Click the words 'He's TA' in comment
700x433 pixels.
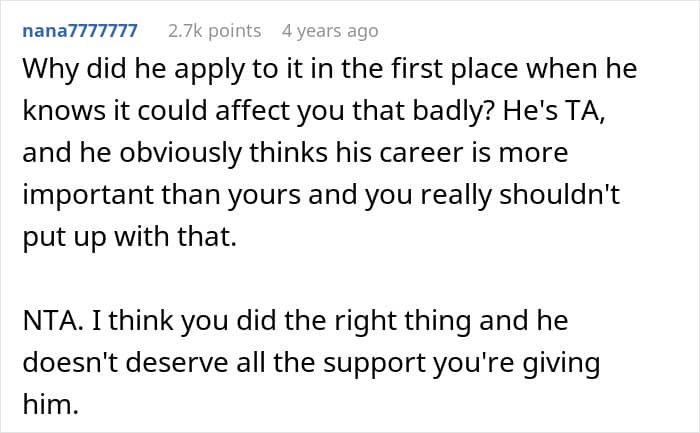coord(554,111)
